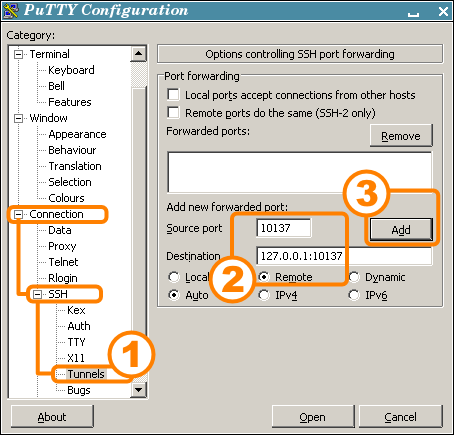This screenshot has height=435, width=454.
Task: Click the Cancel button
Action: point(401,417)
